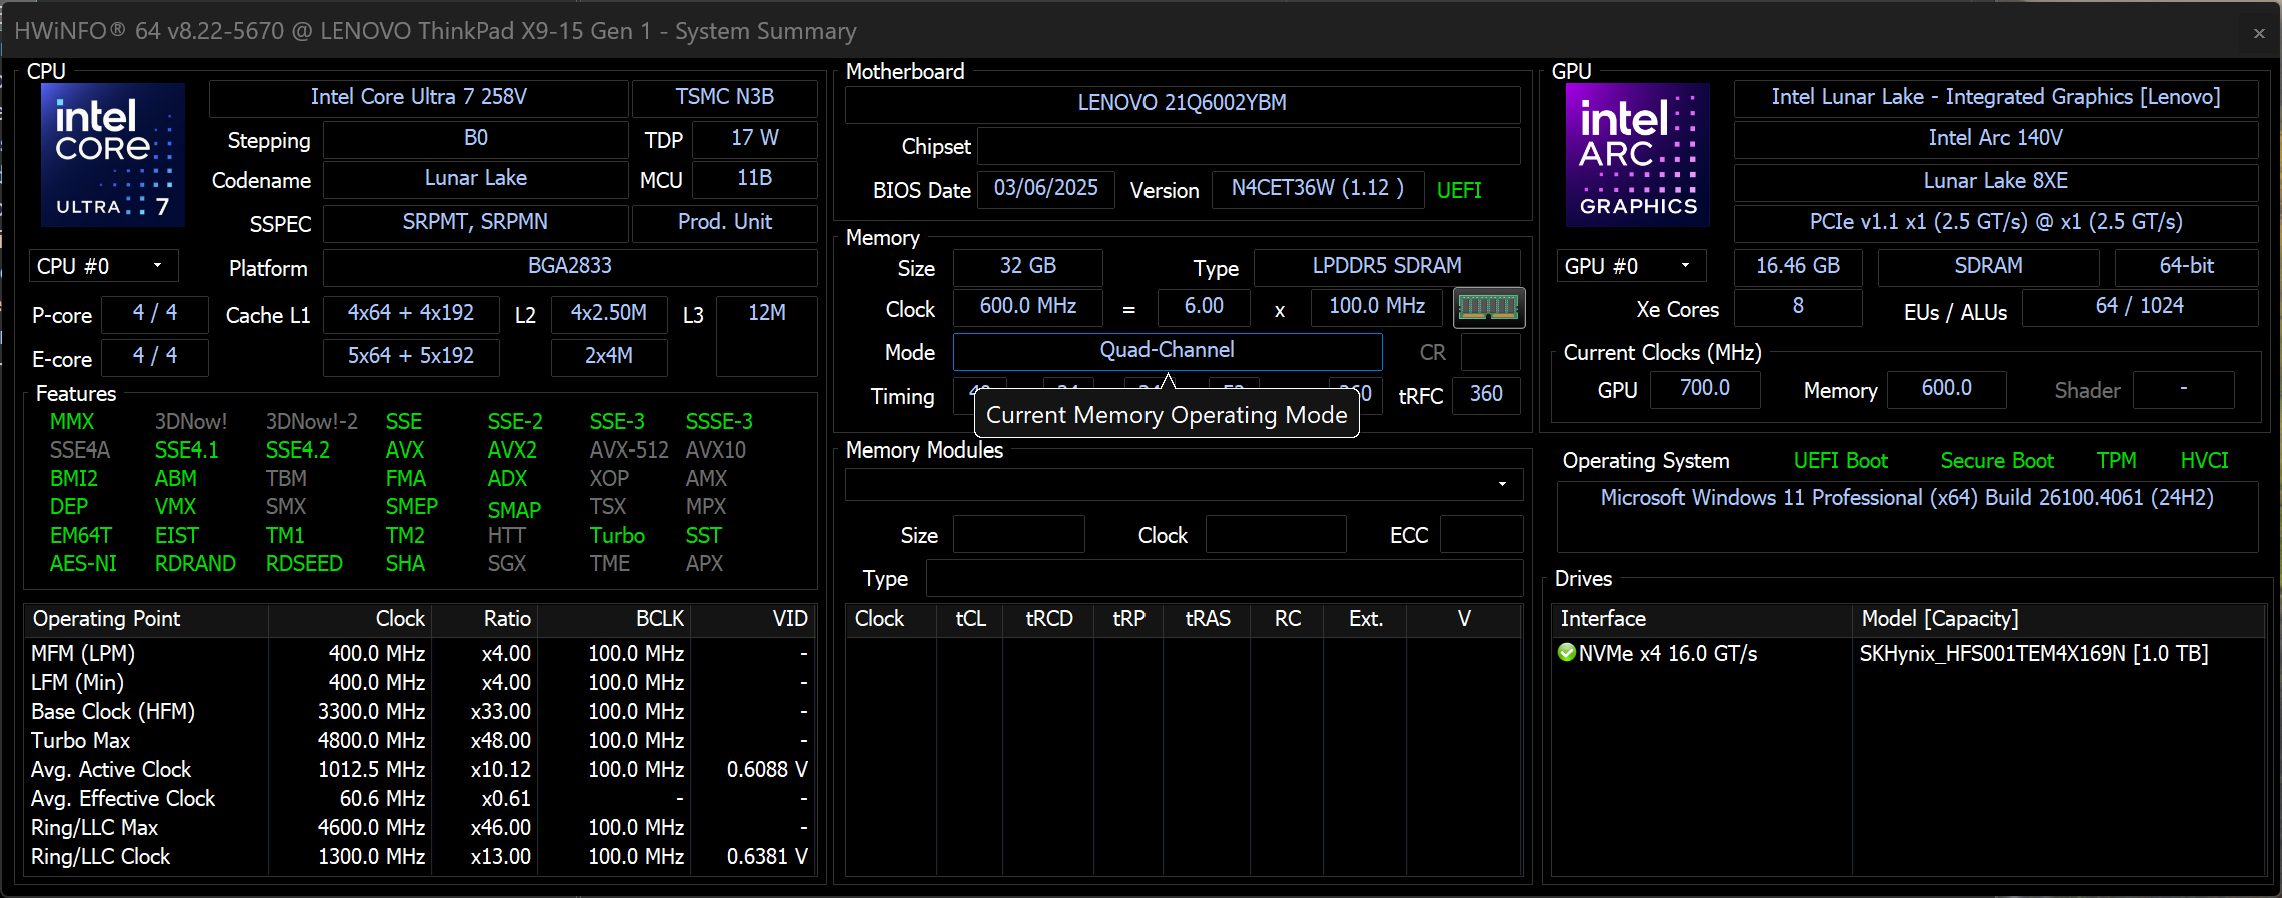Click the EUs / ALUs value '64 / 1024'
Screen dimensions: 2282x898
pyautogui.click(x=2140, y=306)
